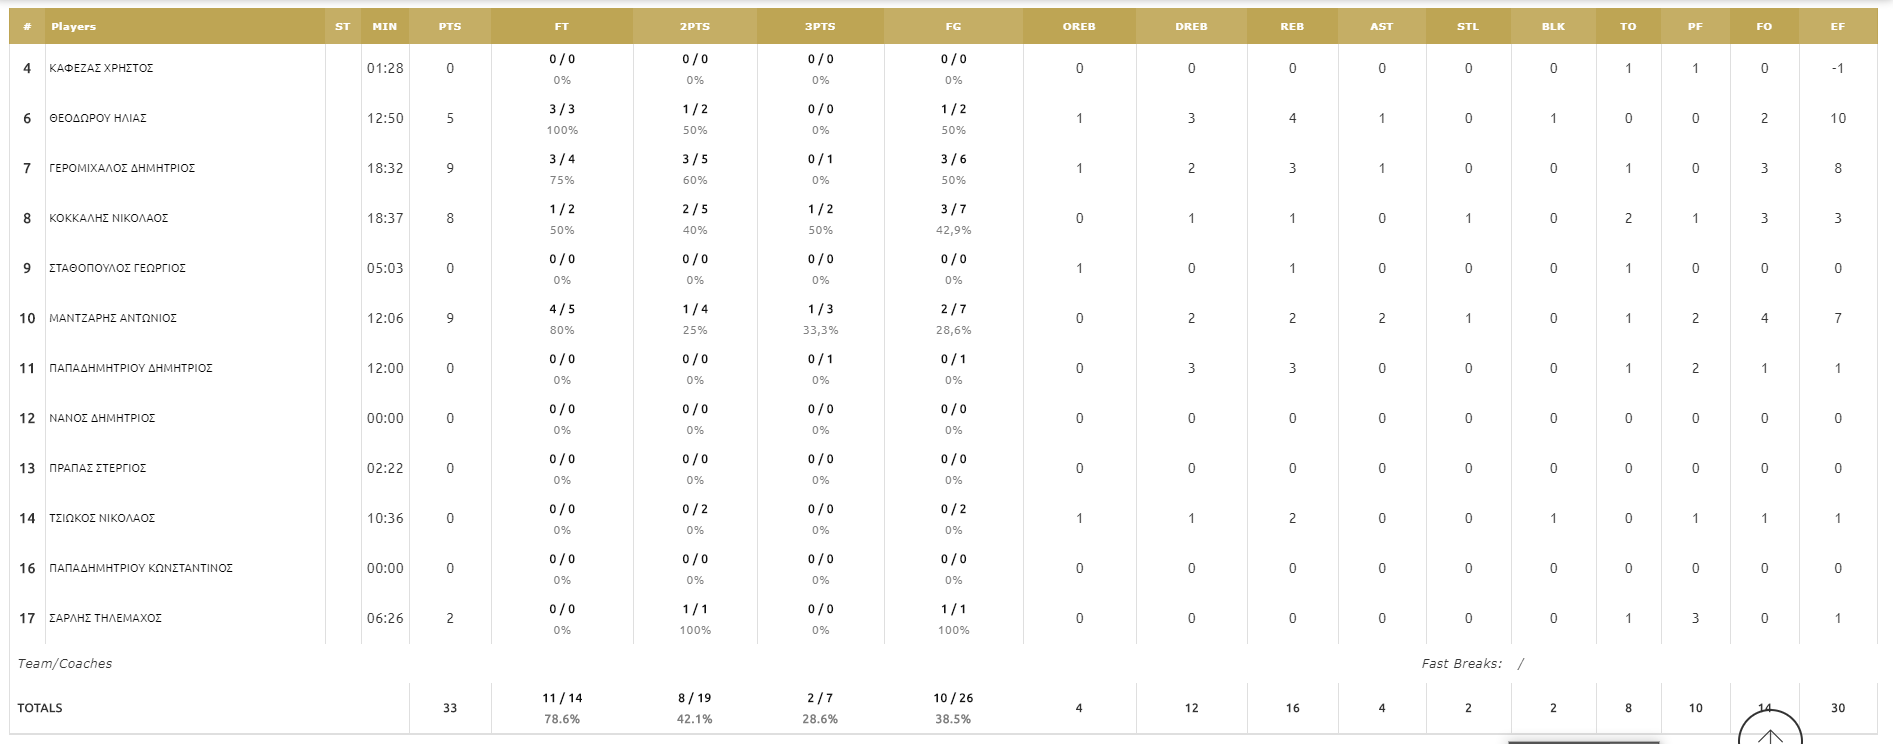Select the FT column header
The height and width of the screenshot is (744, 1893).
562,27
